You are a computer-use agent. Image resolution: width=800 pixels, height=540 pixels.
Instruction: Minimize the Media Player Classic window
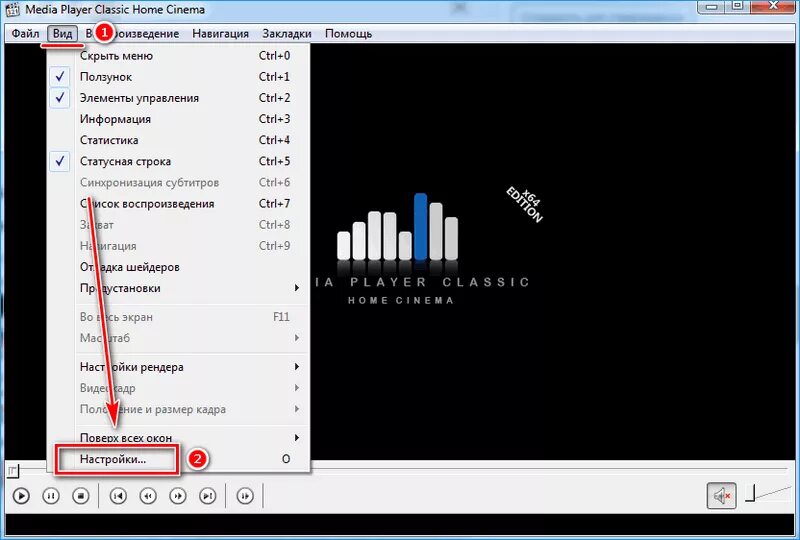[713, 6]
